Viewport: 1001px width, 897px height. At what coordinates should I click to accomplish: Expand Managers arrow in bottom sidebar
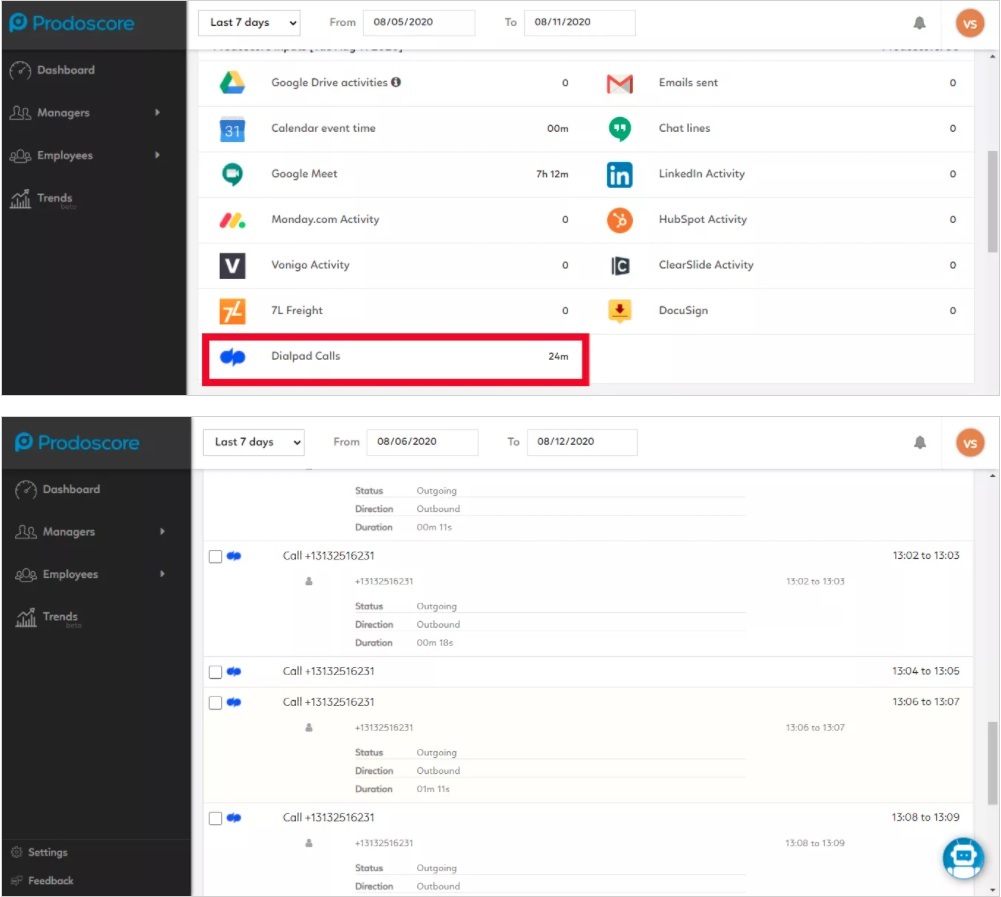click(x=162, y=531)
